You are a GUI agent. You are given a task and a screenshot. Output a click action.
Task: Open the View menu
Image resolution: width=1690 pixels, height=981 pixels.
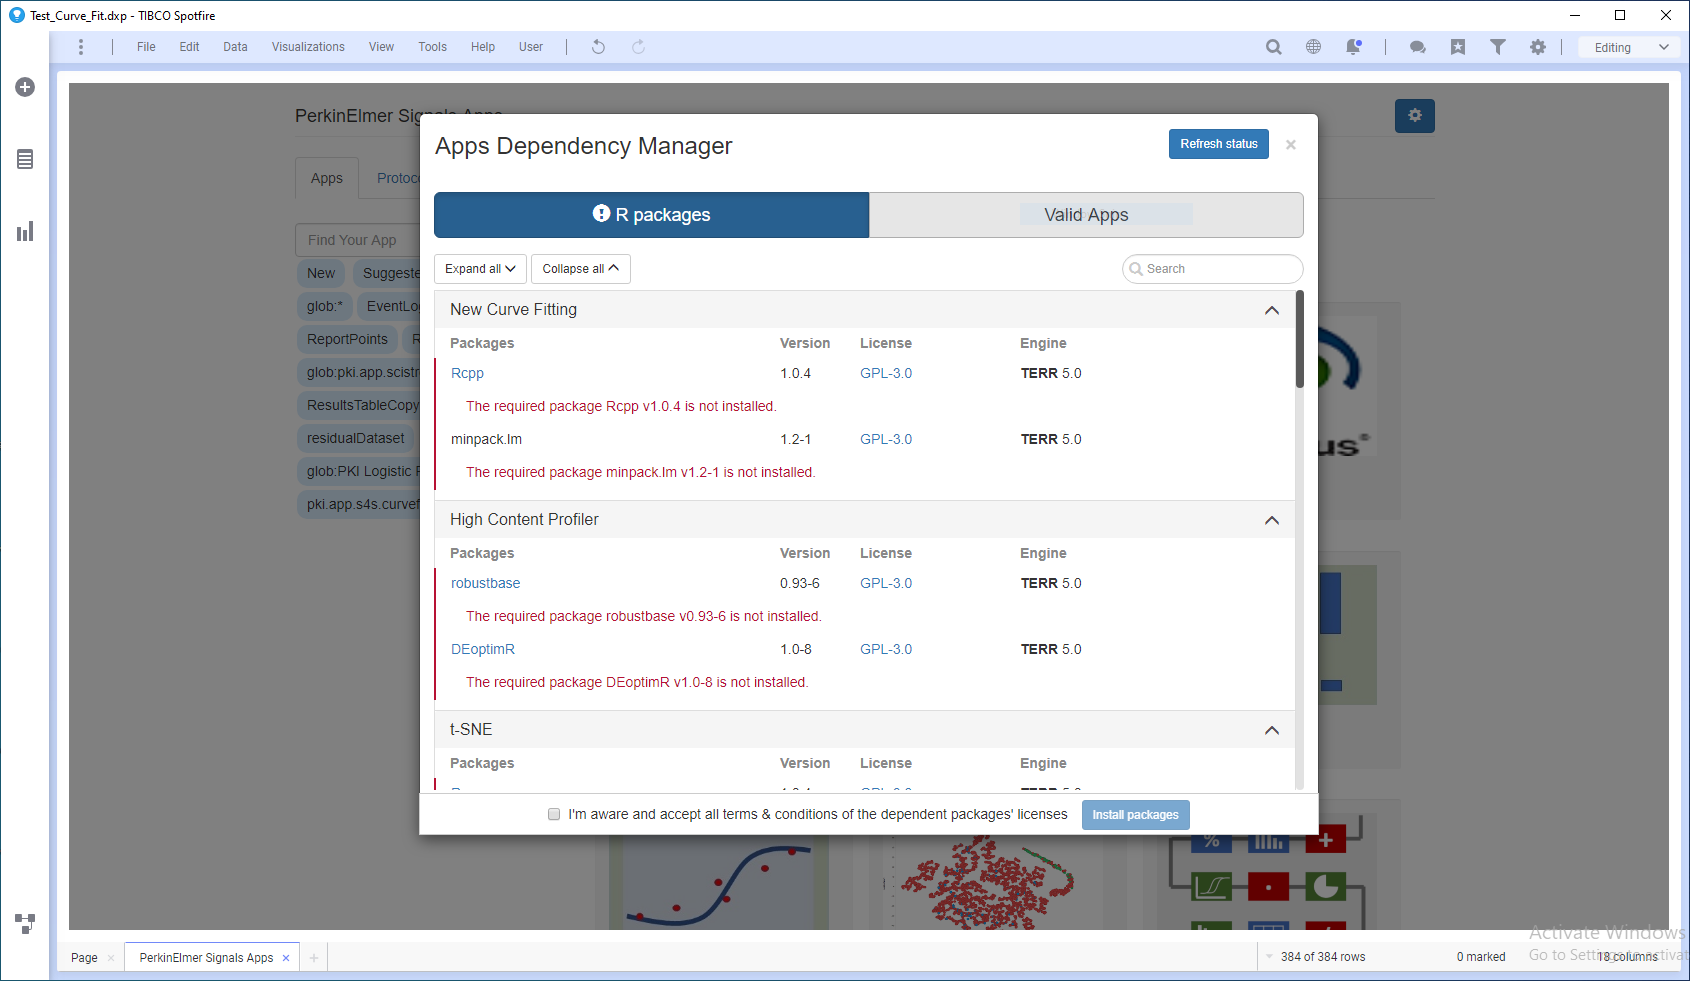[381, 47]
